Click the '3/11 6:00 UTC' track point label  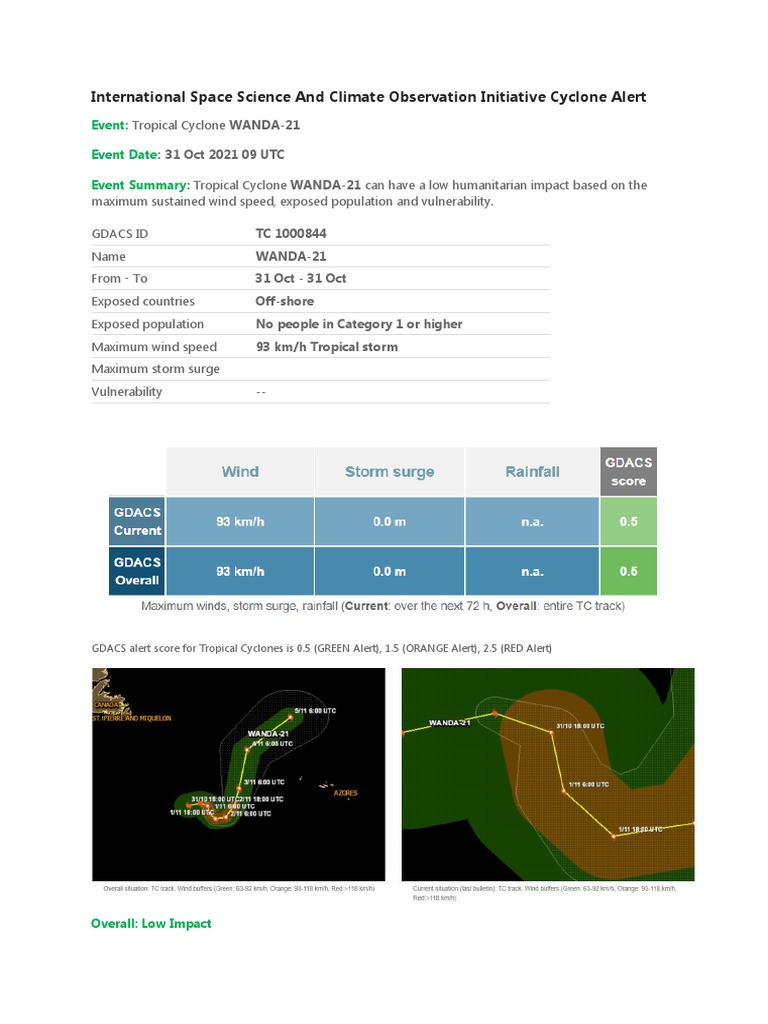(x=264, y=782)
